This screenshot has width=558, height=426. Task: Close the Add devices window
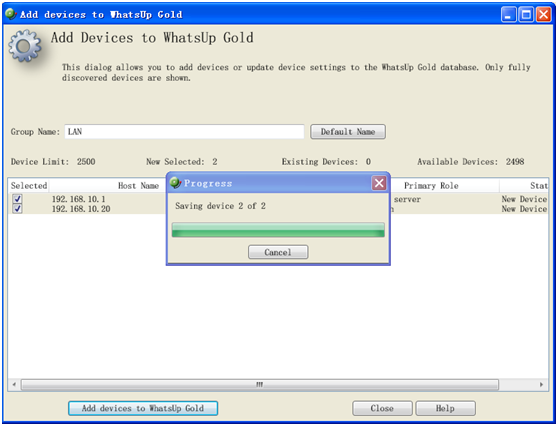(544, 15)
